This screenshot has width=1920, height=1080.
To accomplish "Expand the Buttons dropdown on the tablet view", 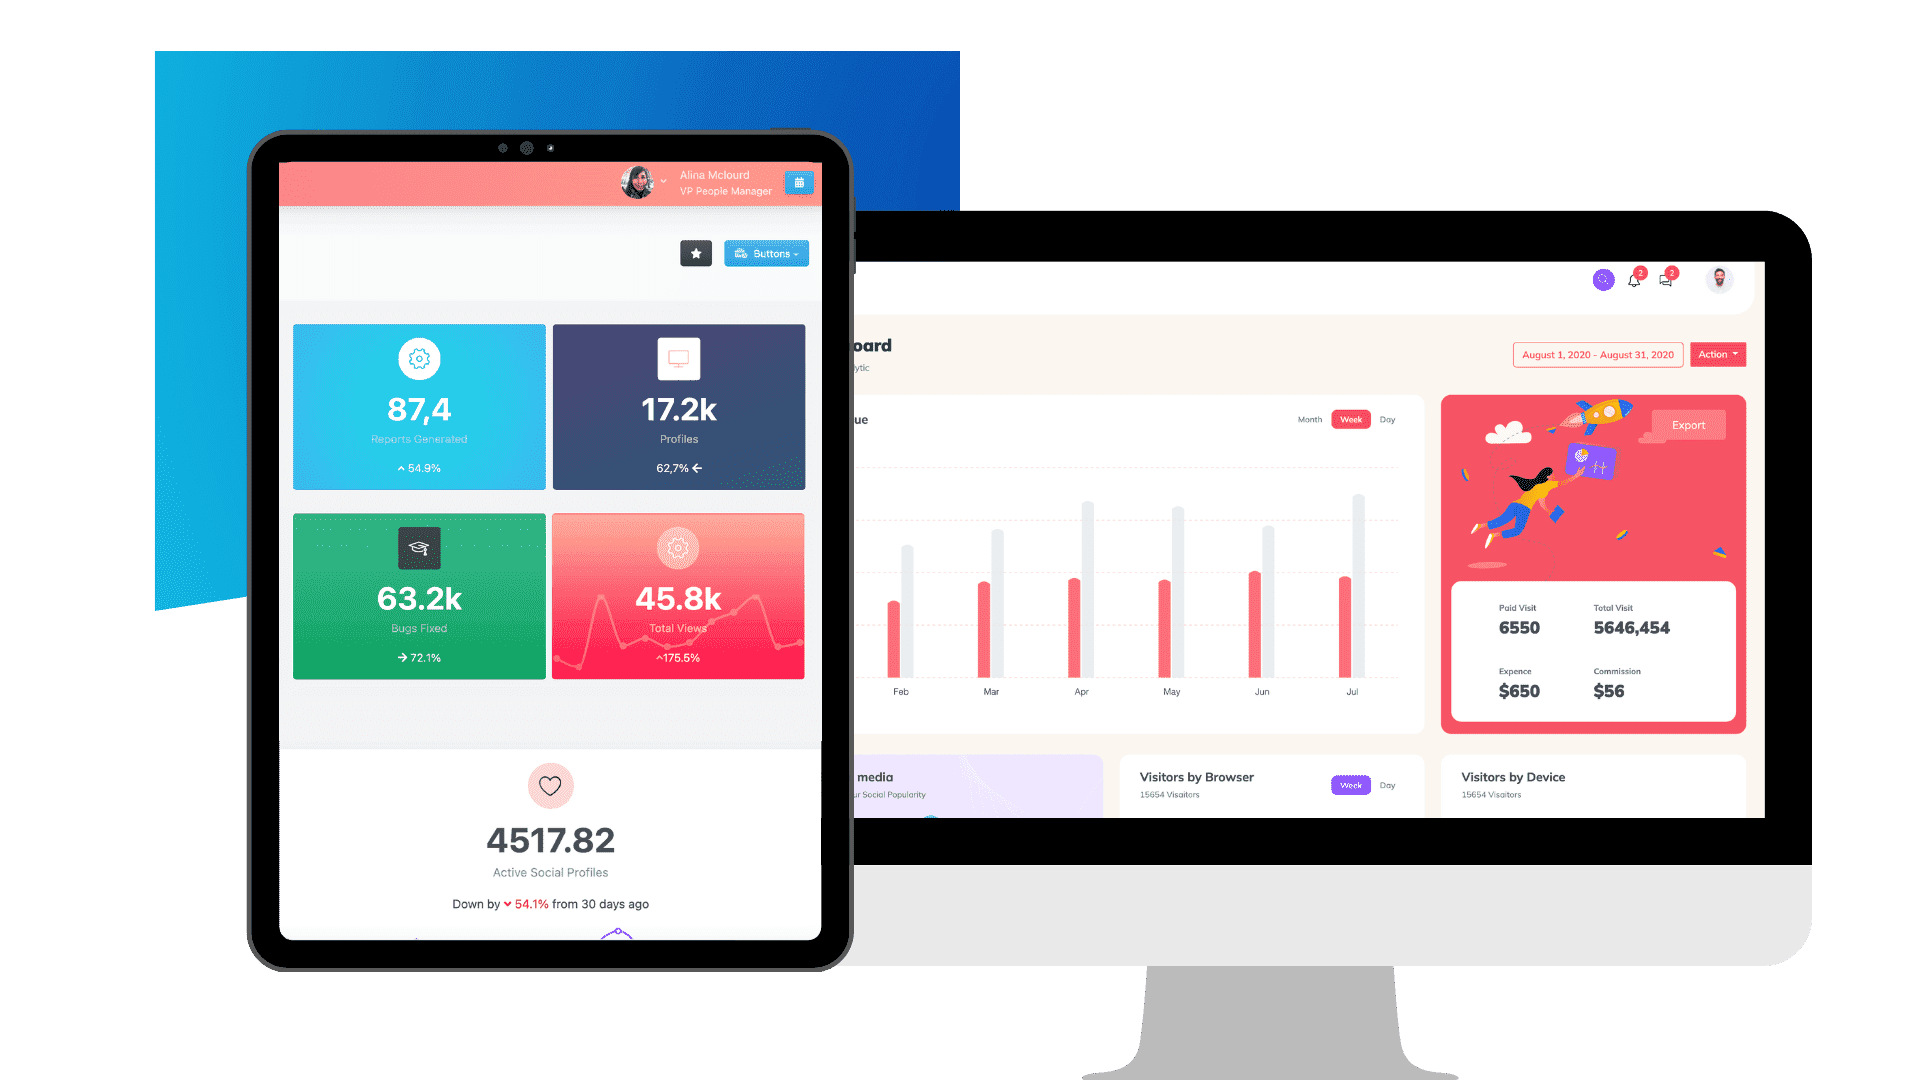I will (767, 252).
